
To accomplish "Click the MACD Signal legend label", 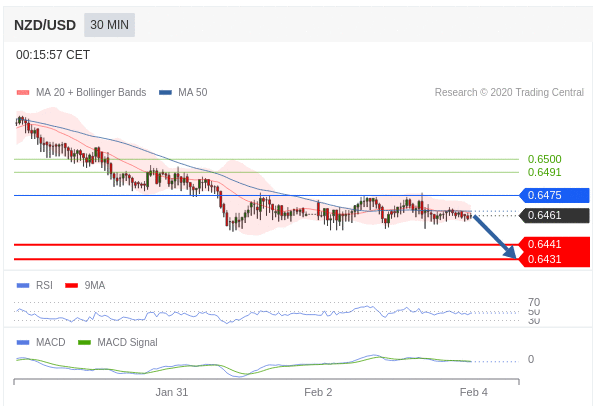I will 127,342.
